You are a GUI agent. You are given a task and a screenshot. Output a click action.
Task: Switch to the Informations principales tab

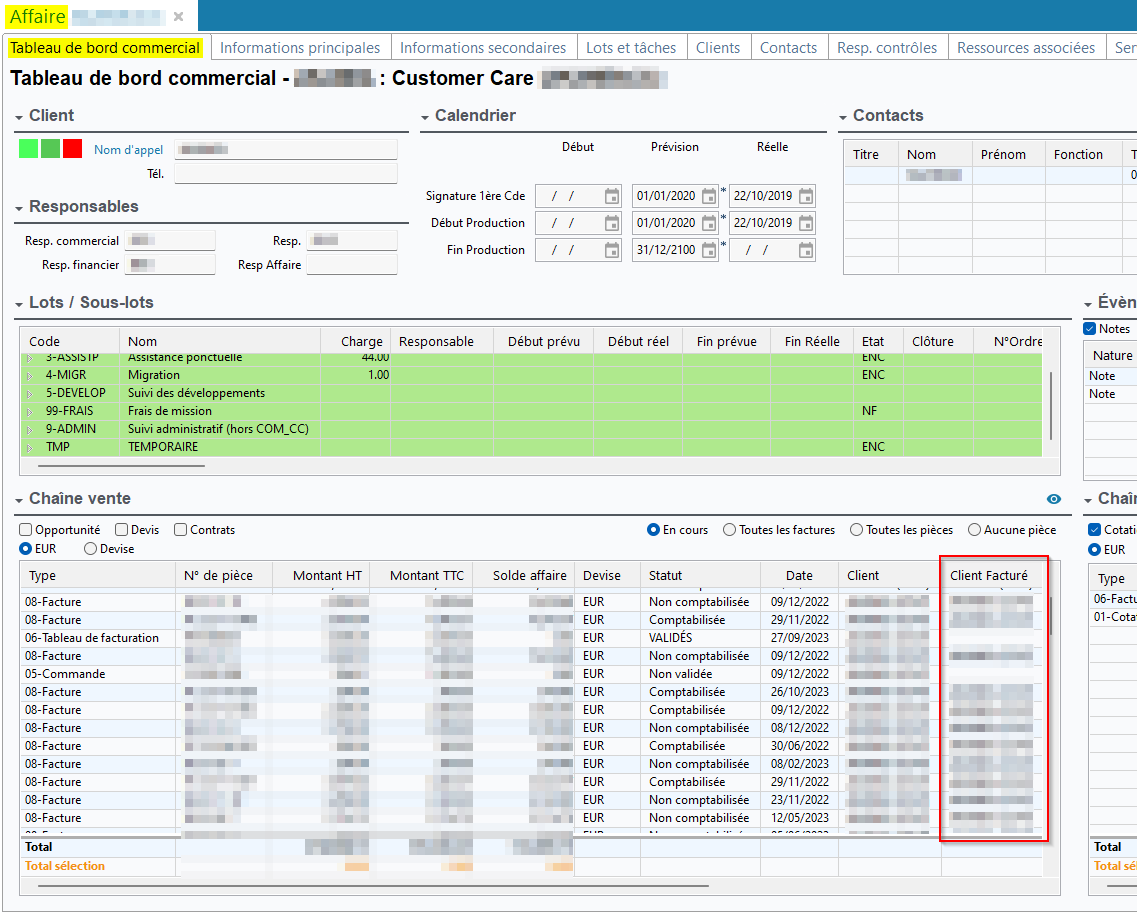pos(300,48)
